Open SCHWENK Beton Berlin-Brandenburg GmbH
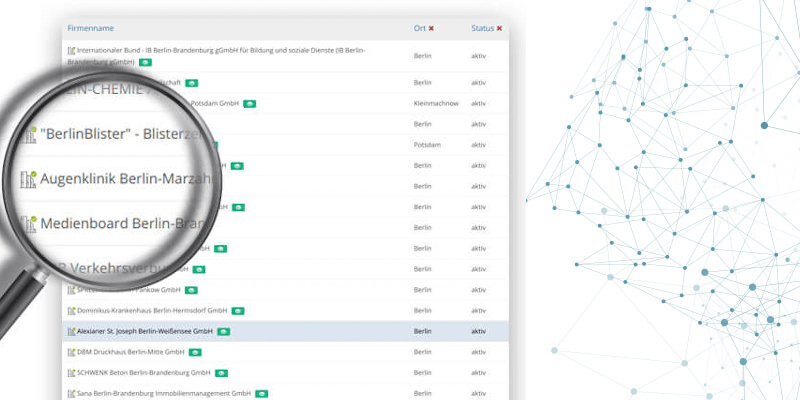Viewport: 800px width, 400px height. [x=144, y=373]
